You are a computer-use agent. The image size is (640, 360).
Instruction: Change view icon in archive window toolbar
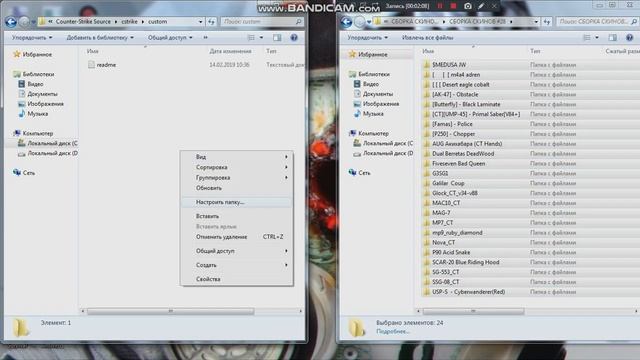tap(587, 38)
